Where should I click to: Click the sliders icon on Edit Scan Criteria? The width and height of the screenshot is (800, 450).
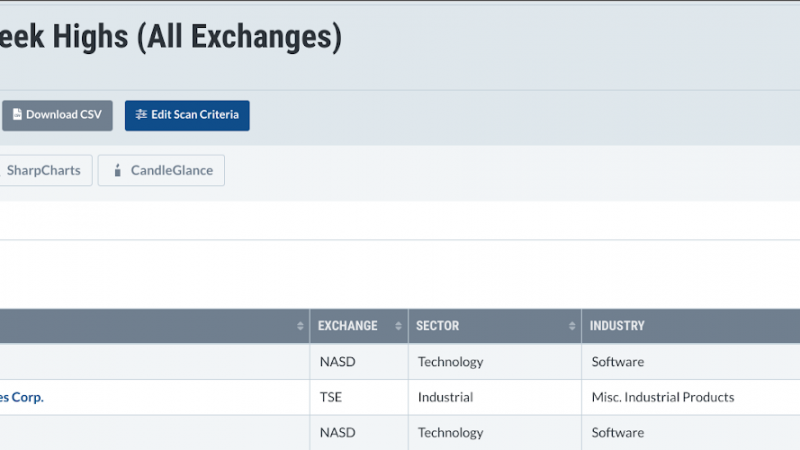141,114
